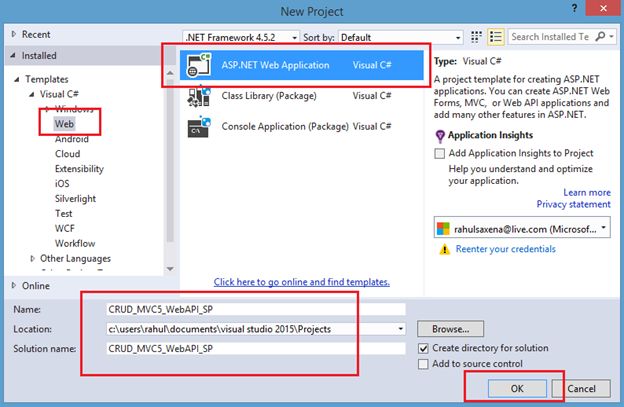Viewport: 624px width, 407px height.
Task: Click the Microsoft account logo icon
Action: (443, 229)
